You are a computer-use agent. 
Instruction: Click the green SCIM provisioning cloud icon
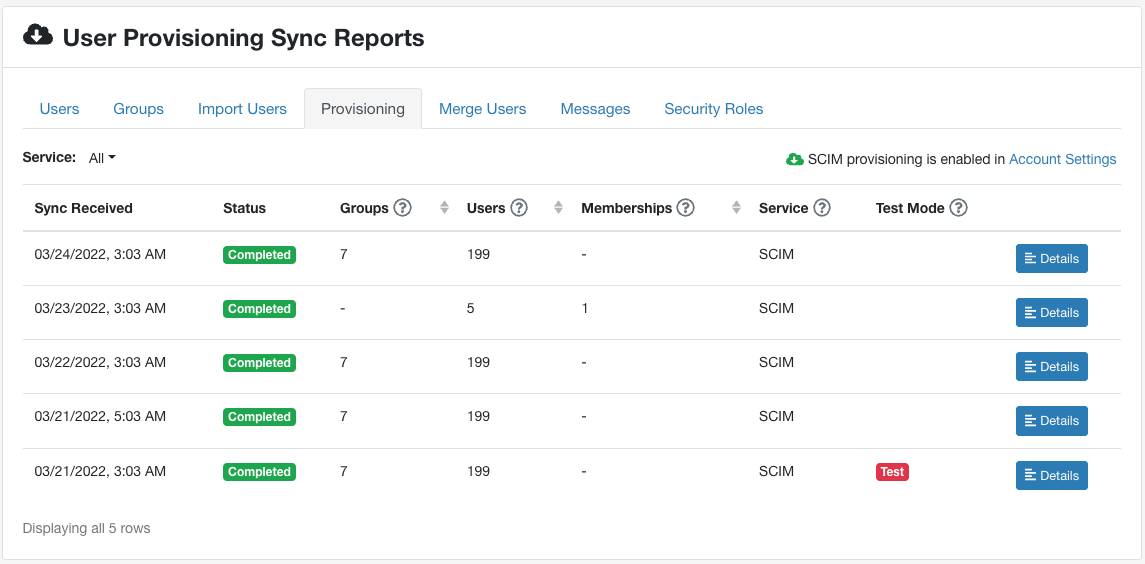coord(795,159)
